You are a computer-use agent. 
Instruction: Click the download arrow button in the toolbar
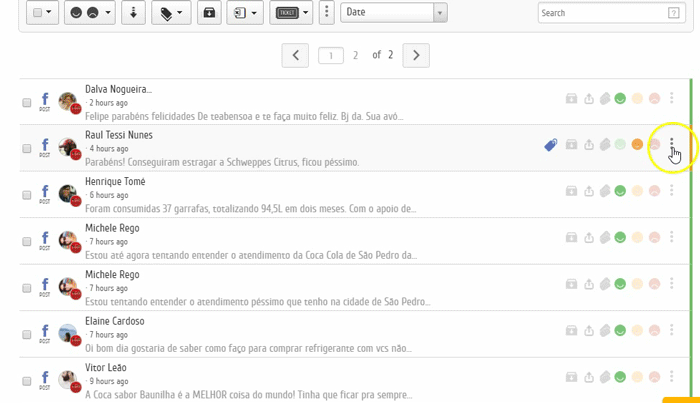[x=134, y=13]
